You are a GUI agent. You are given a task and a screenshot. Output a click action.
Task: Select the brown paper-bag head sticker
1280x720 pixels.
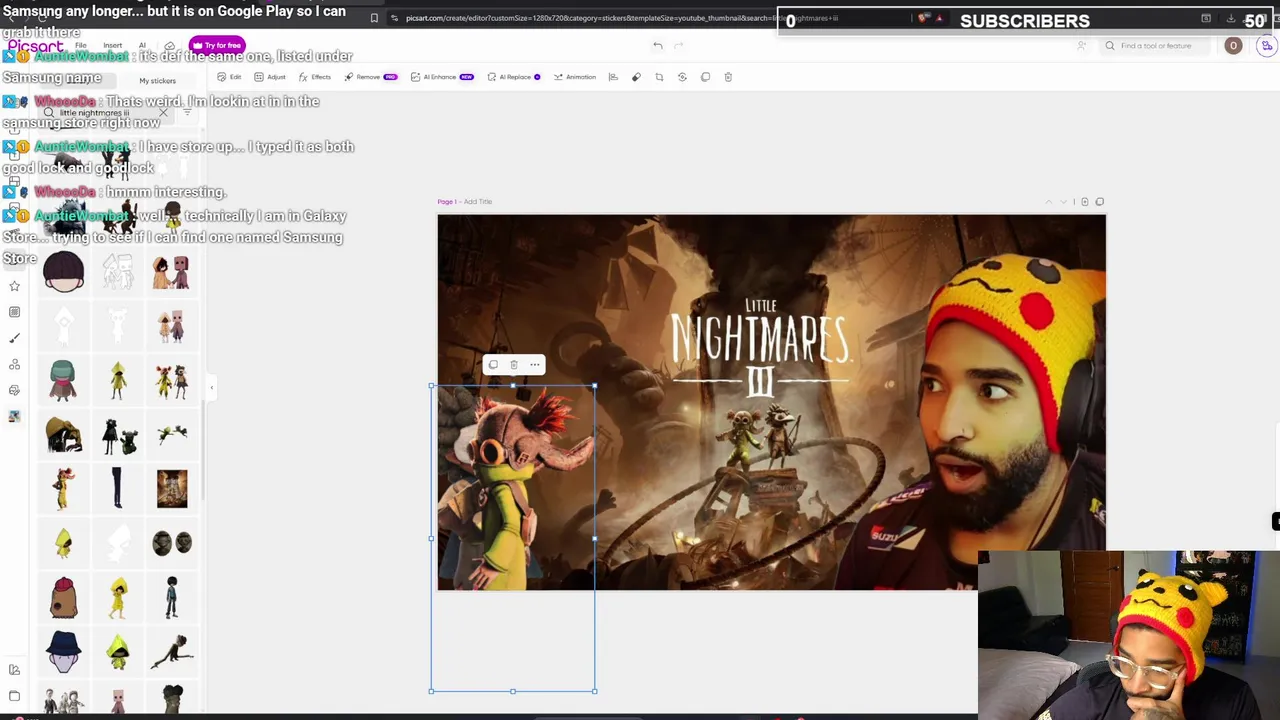click(63, 597)
